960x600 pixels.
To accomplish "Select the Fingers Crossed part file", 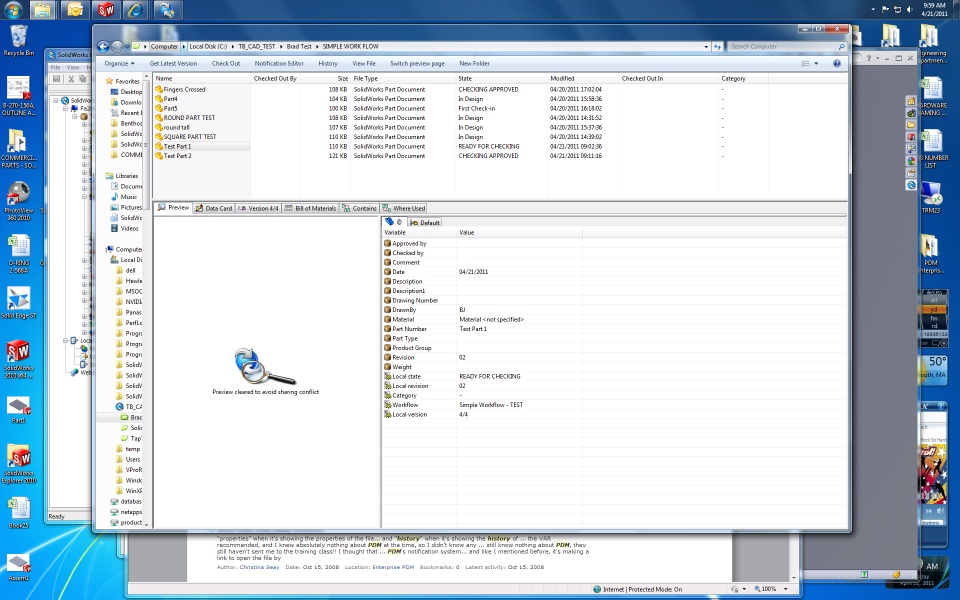I will (184, 89).
